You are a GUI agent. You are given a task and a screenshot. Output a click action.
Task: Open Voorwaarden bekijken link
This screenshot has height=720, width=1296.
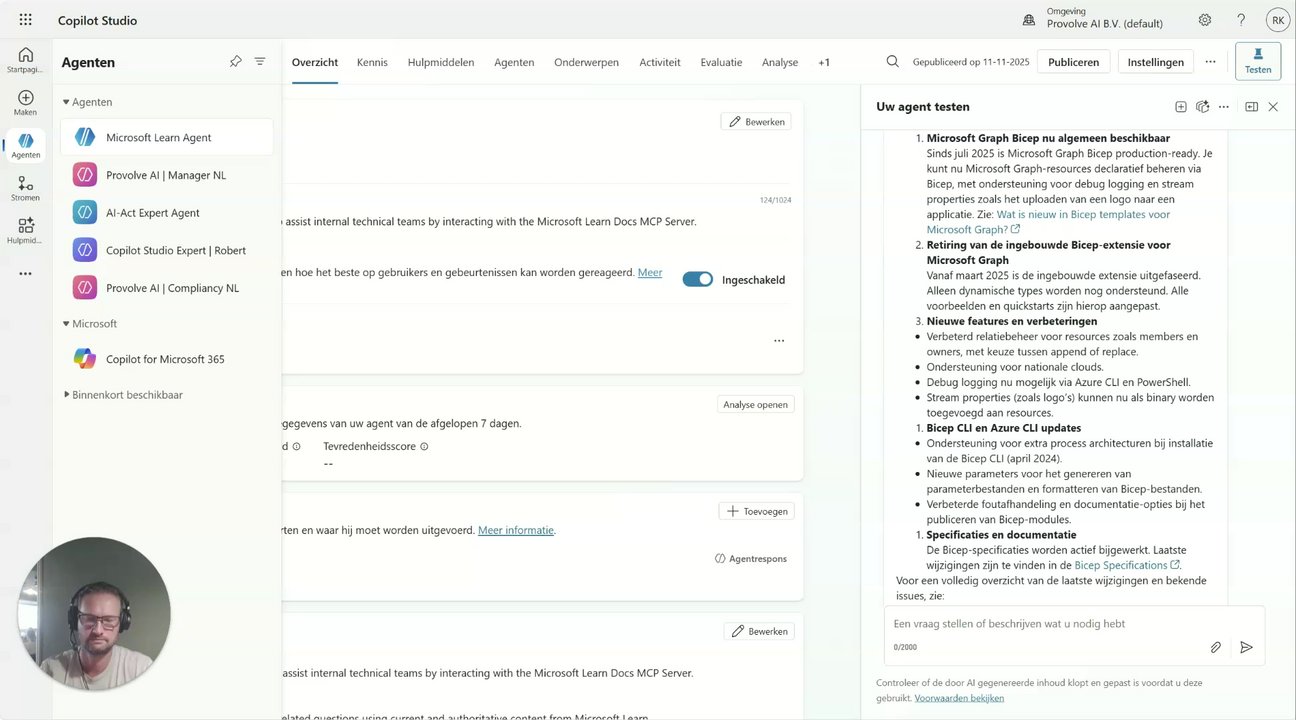click(x=959, y=698)
